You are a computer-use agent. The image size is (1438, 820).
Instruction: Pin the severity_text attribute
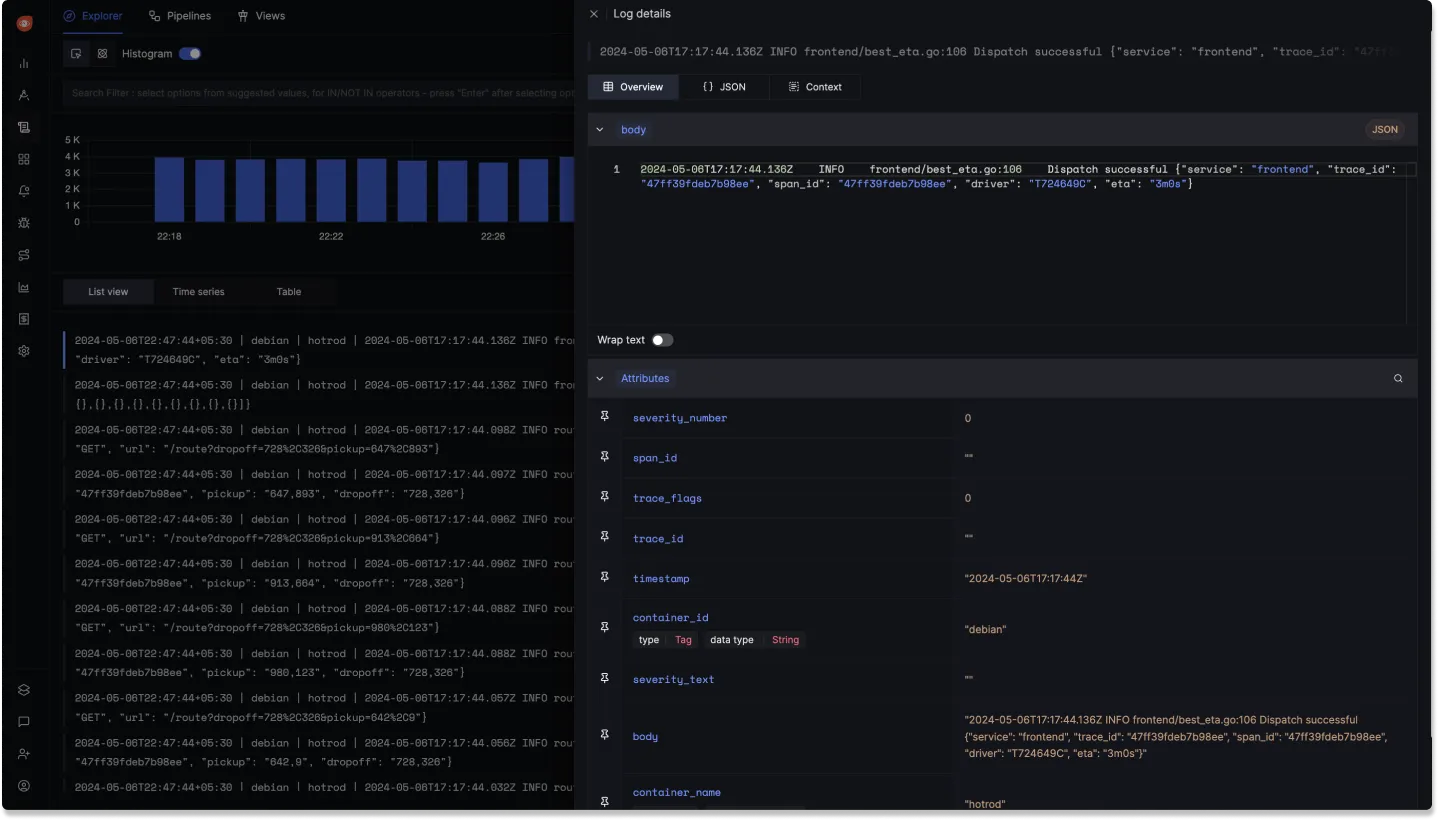(604, 678)
